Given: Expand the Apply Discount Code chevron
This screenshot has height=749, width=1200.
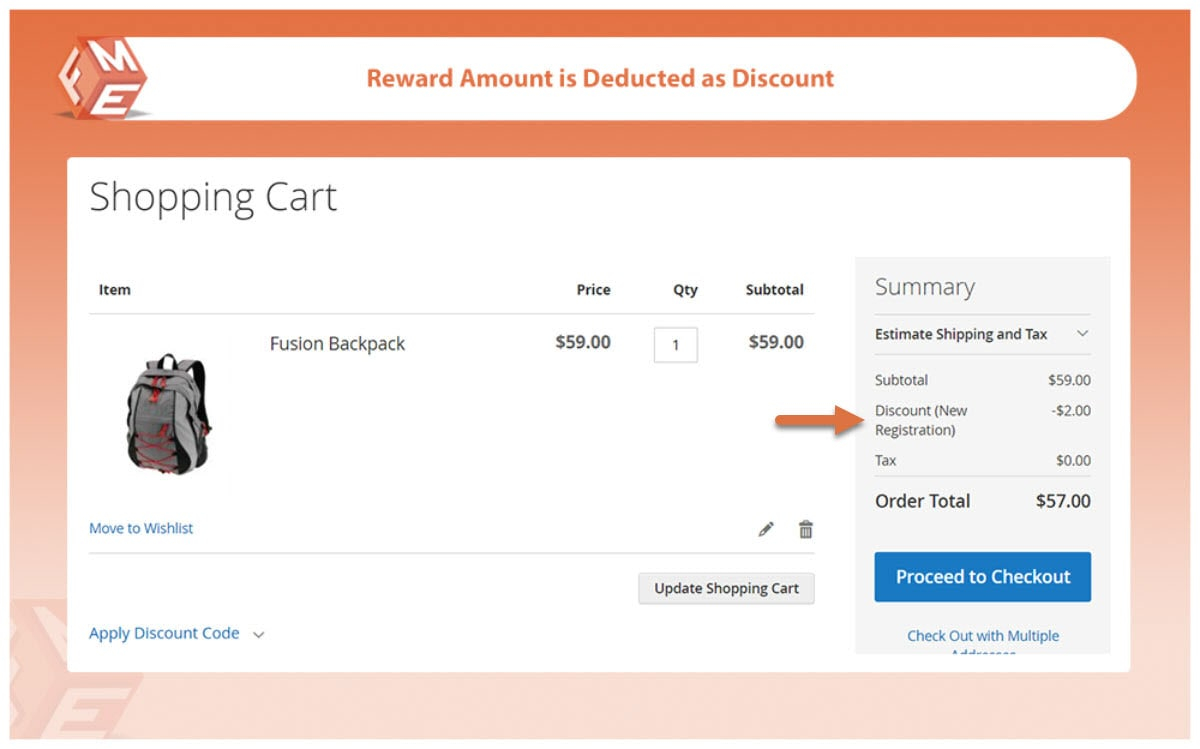Looking at the screenshot, I should [x=258, y=634].
